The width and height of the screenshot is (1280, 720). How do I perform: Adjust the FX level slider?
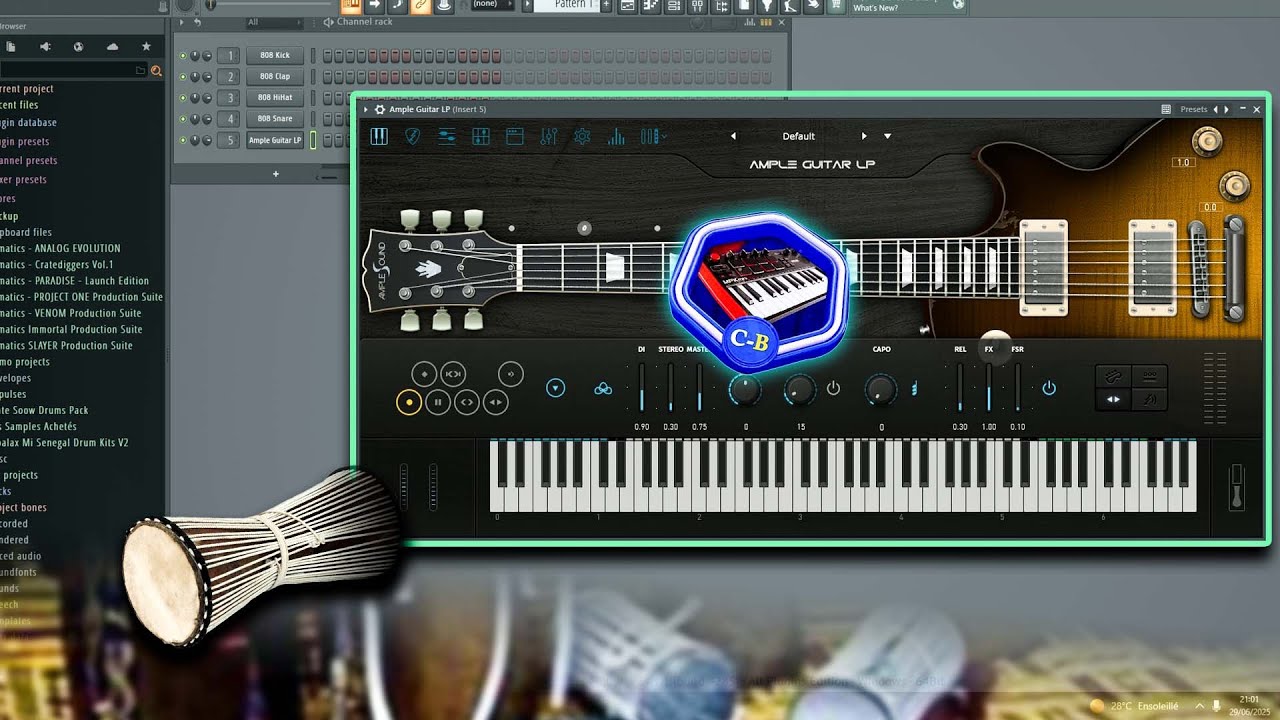point(989,388)
